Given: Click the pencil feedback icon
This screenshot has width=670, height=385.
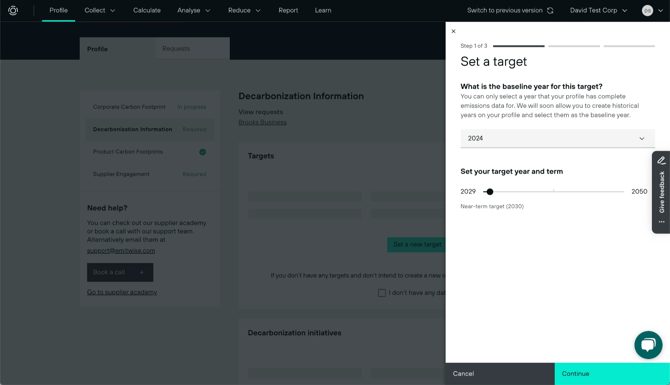Looking at the screenshot, I should (x=661, y=160).
